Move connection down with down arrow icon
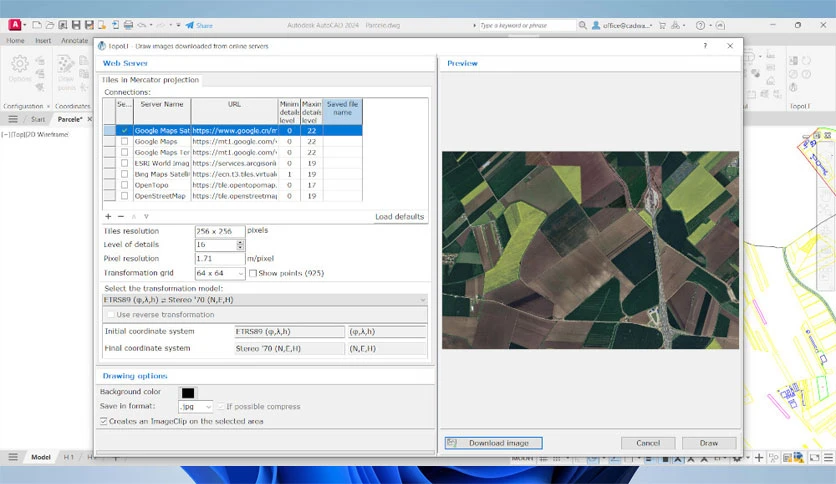The image size is (836, 484). pyautogui.click(x=146, y=216)
